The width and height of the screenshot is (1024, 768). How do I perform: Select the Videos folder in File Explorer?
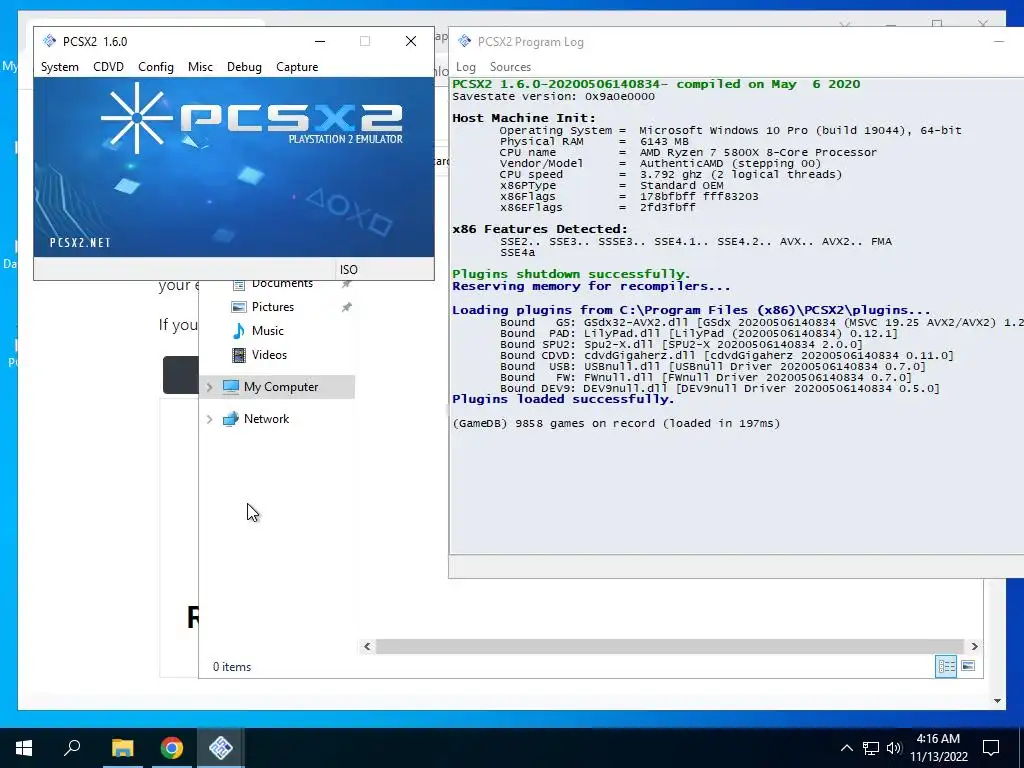coord(269,355)
